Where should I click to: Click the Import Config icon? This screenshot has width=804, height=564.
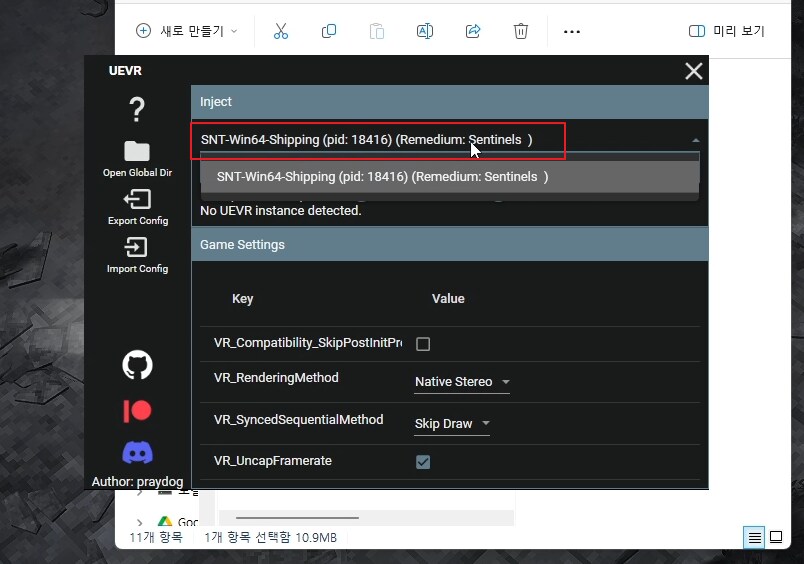137,247
